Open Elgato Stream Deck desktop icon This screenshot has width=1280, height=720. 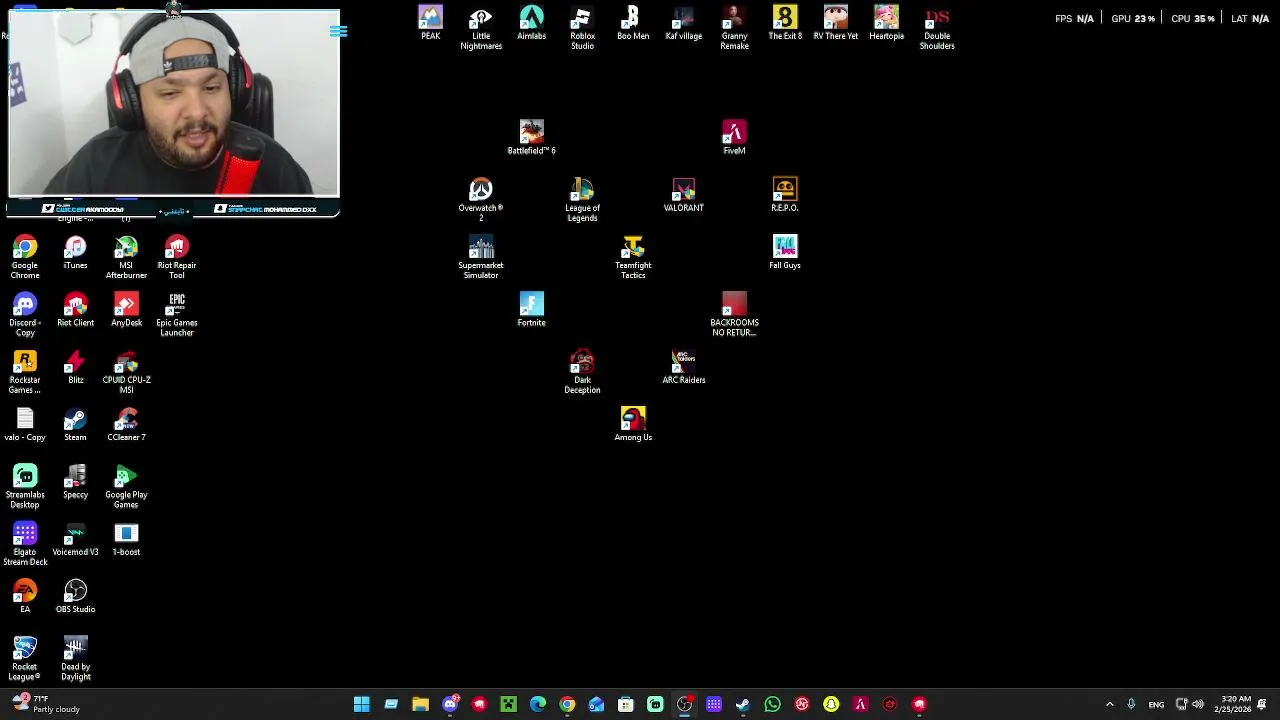pyautogui.click(x=25, y=544)
